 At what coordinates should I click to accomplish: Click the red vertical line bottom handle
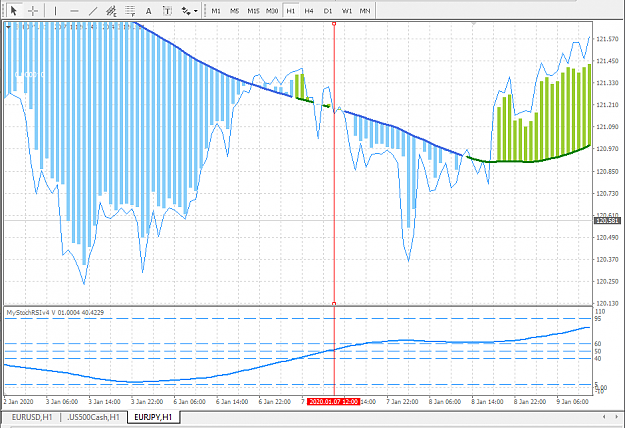tap(334, 304)
